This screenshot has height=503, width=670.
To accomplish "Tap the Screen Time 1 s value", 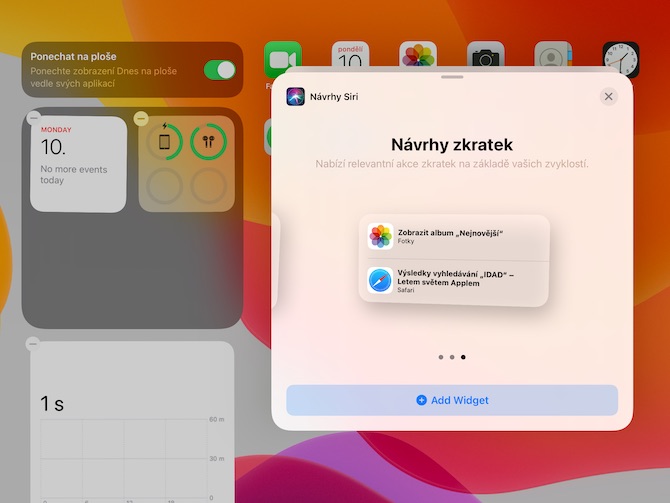I will click(52, 404).
